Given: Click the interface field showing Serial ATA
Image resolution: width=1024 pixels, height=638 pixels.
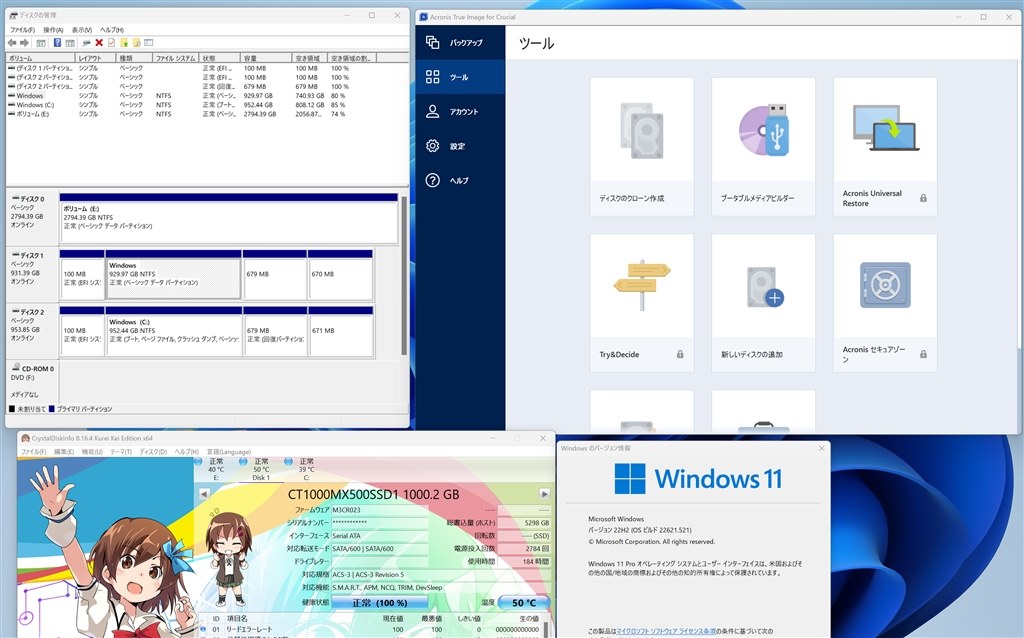Looking at the screenshot, I should coord(379,535).
